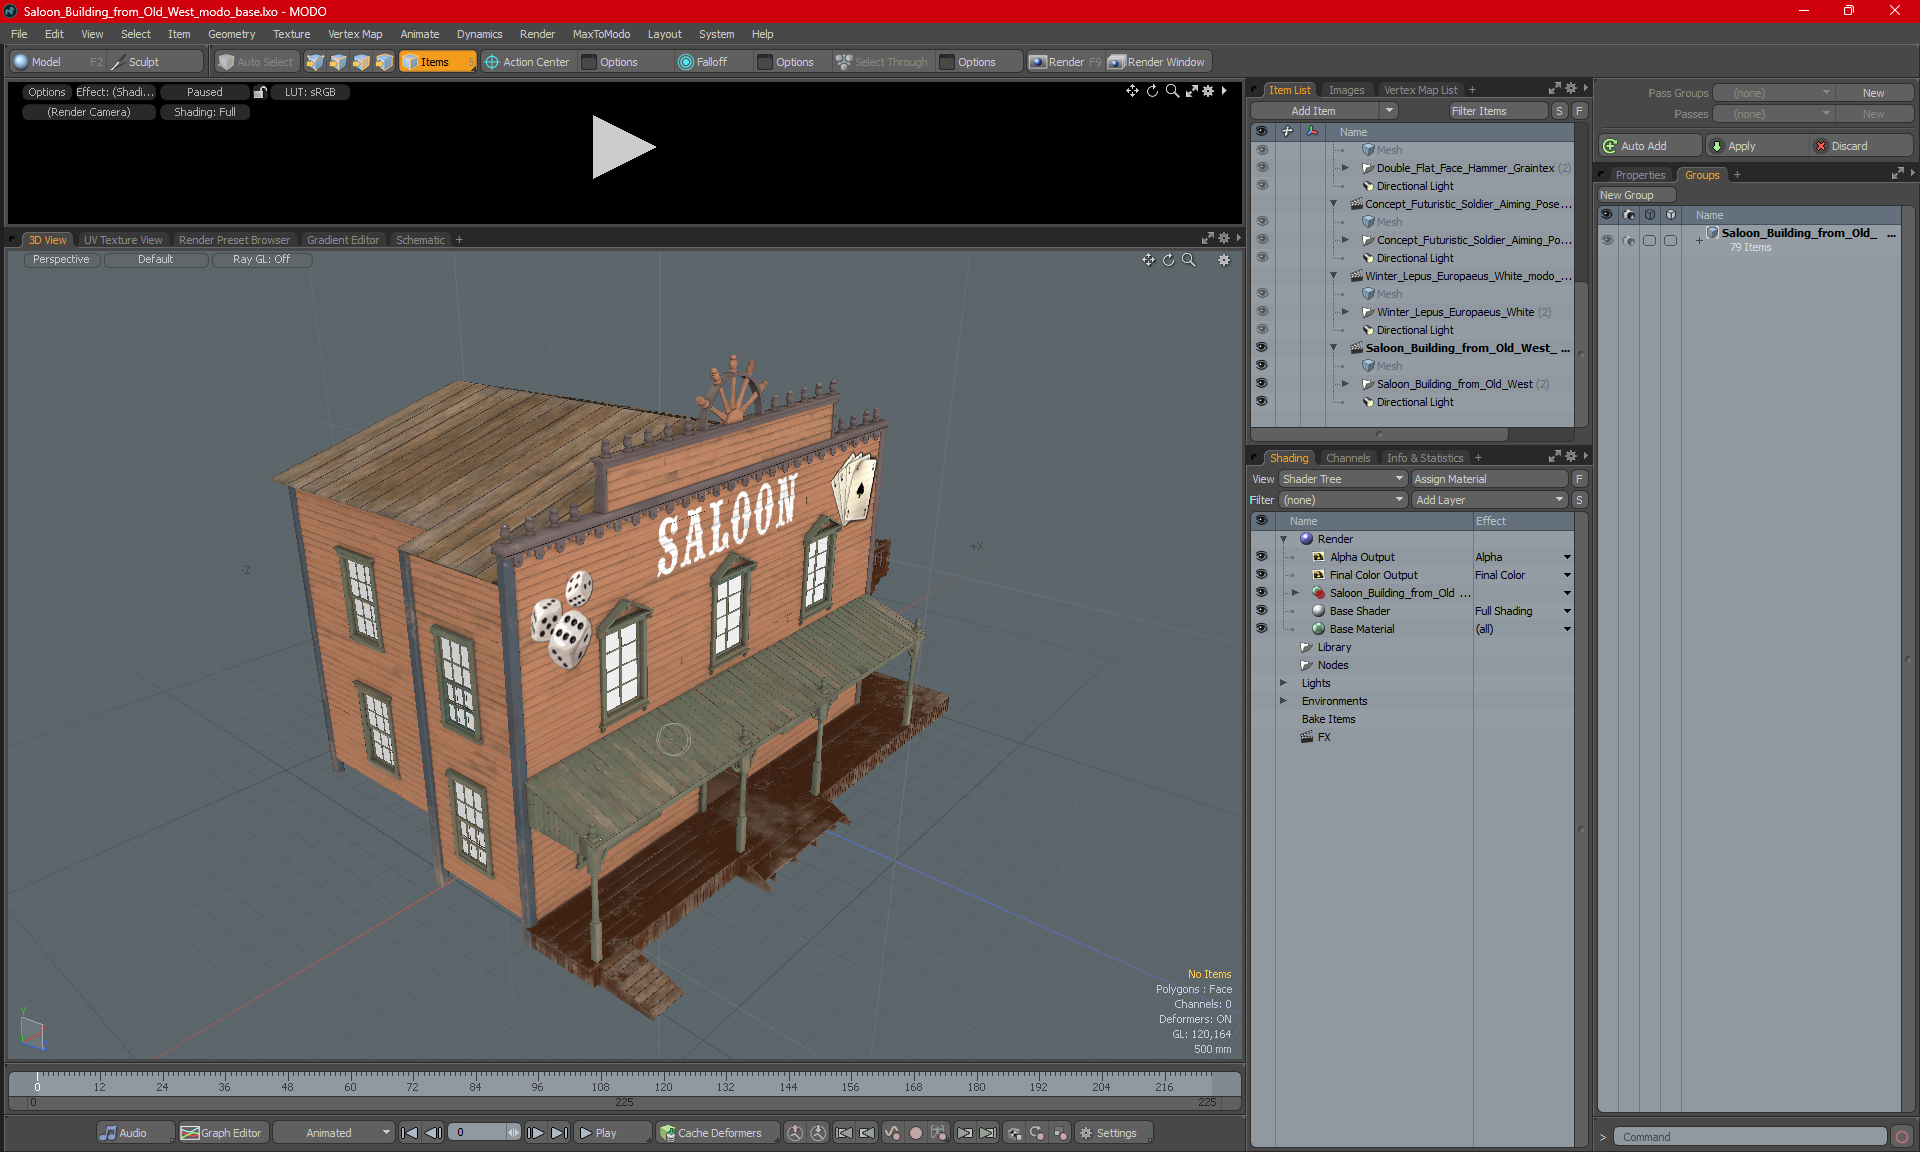Open the Texture menu

[x=291, y=34]
